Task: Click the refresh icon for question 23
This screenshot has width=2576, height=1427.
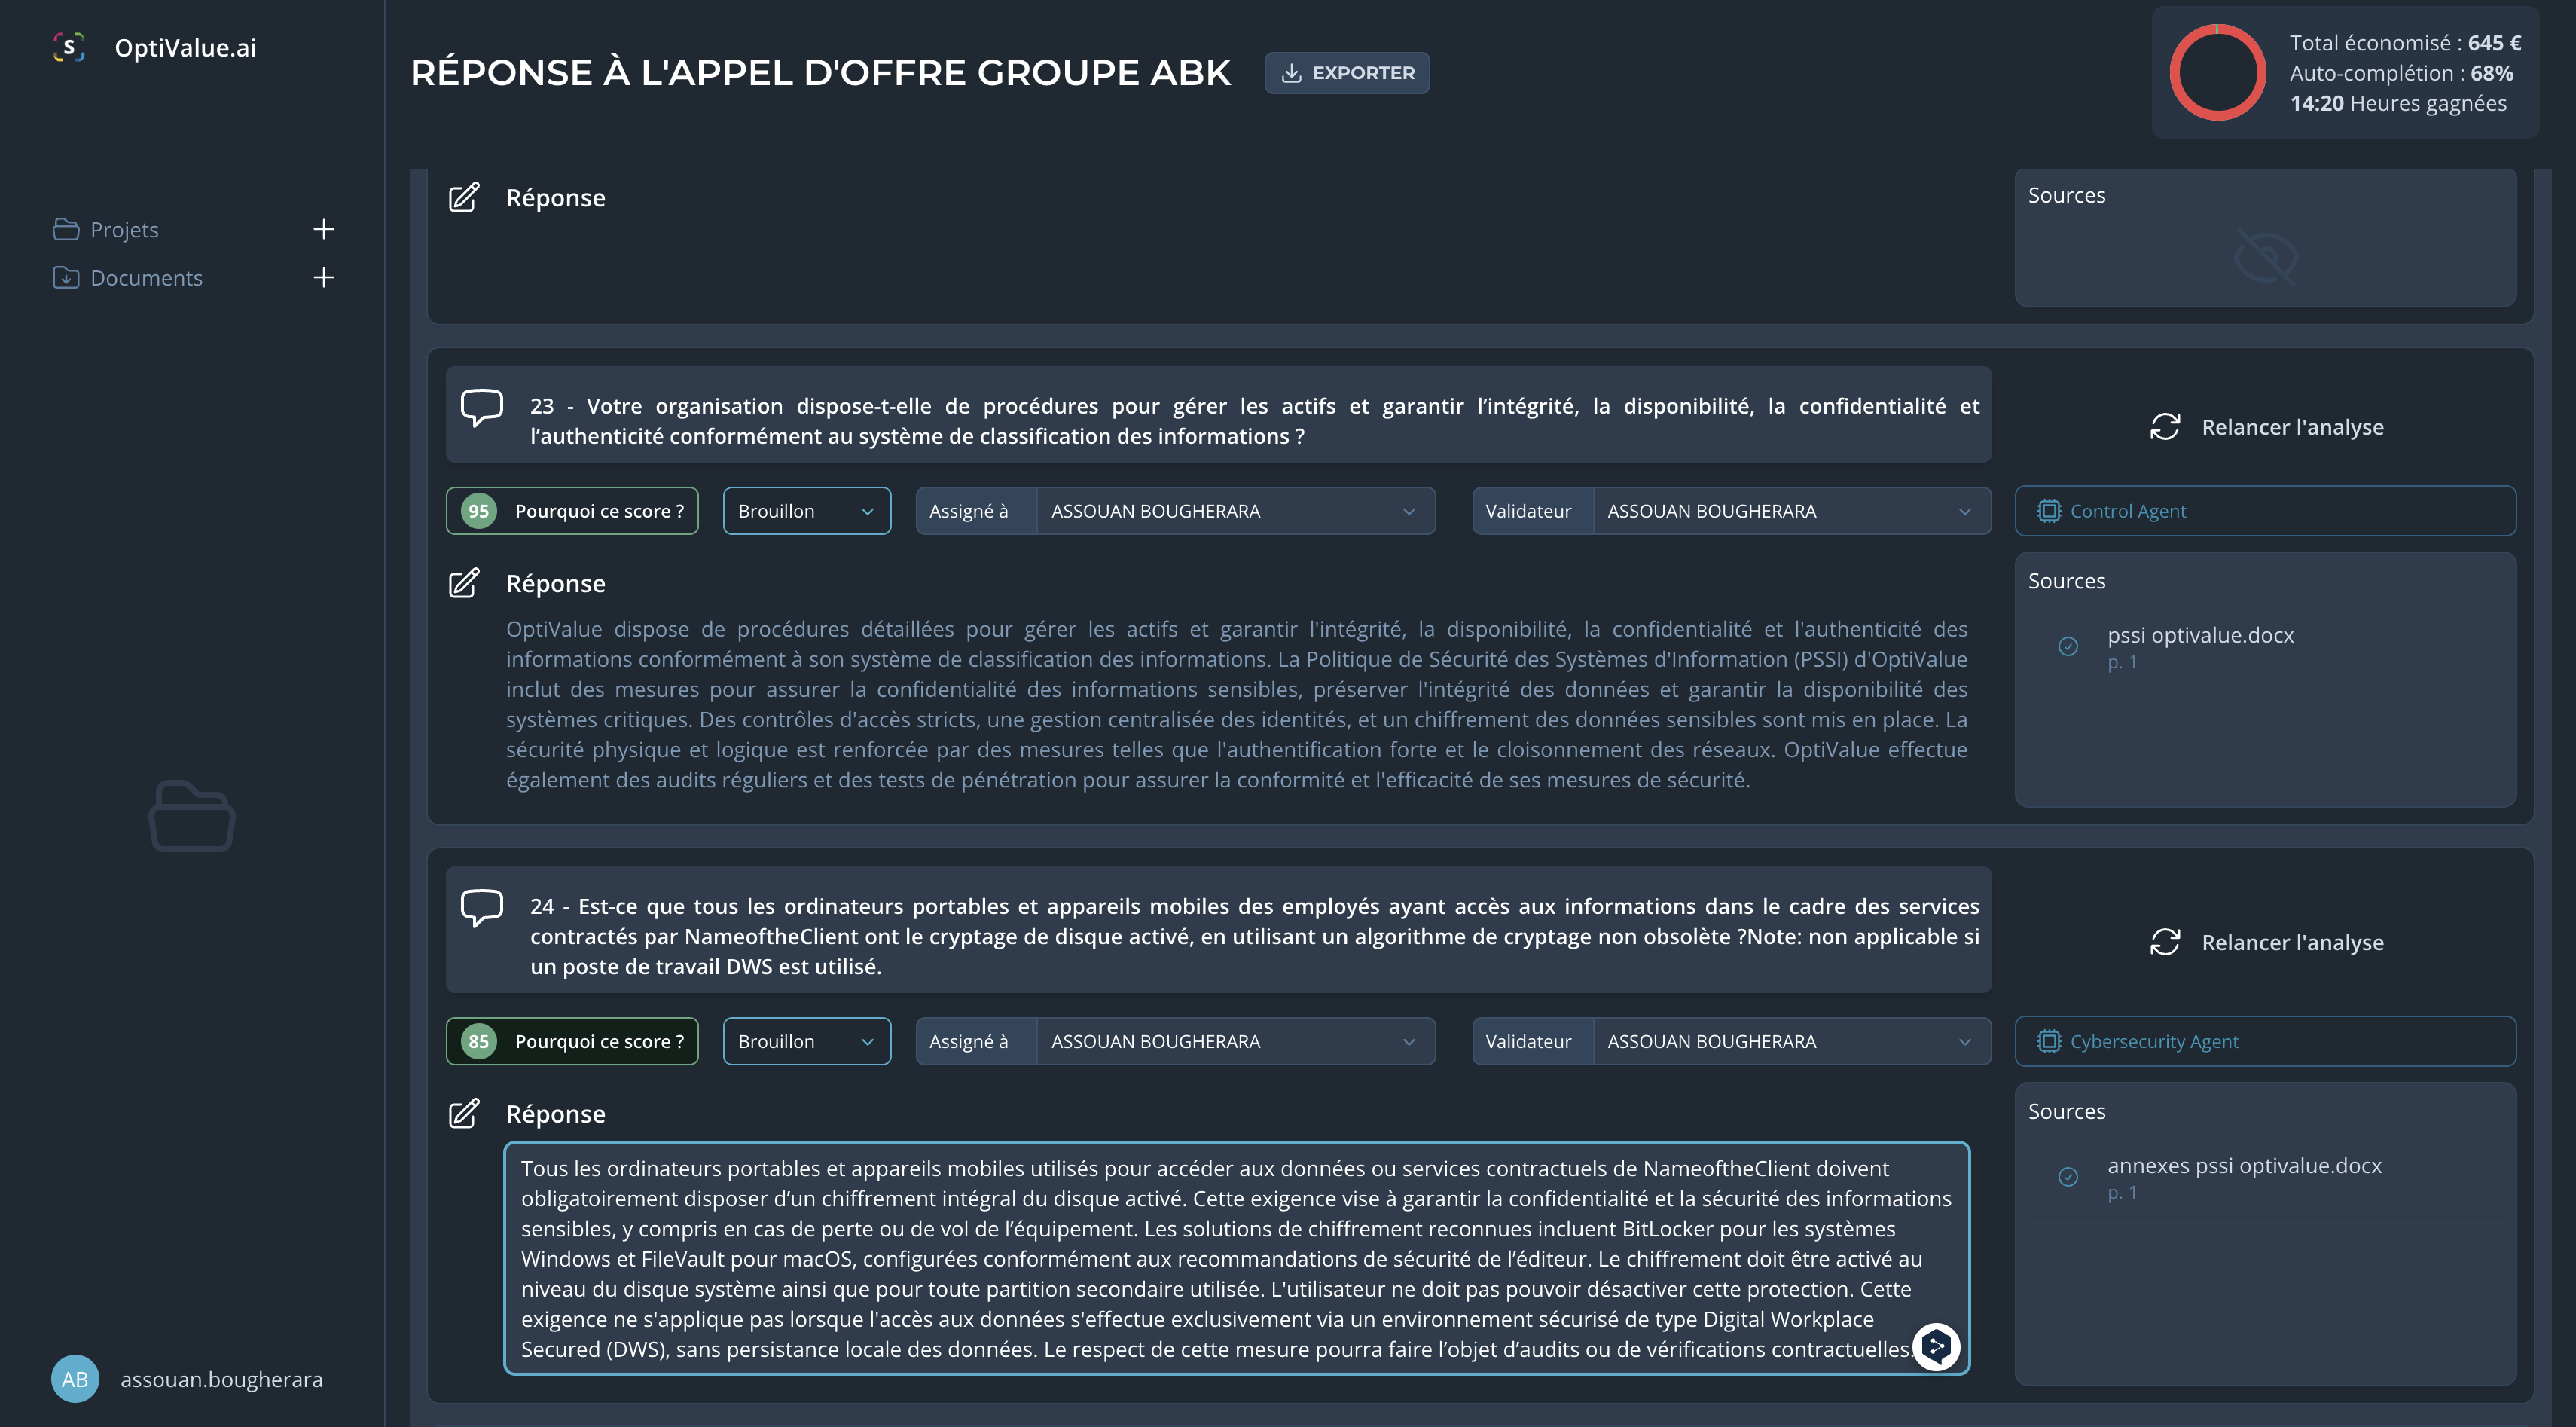Action: click(x=2165, y=427)
